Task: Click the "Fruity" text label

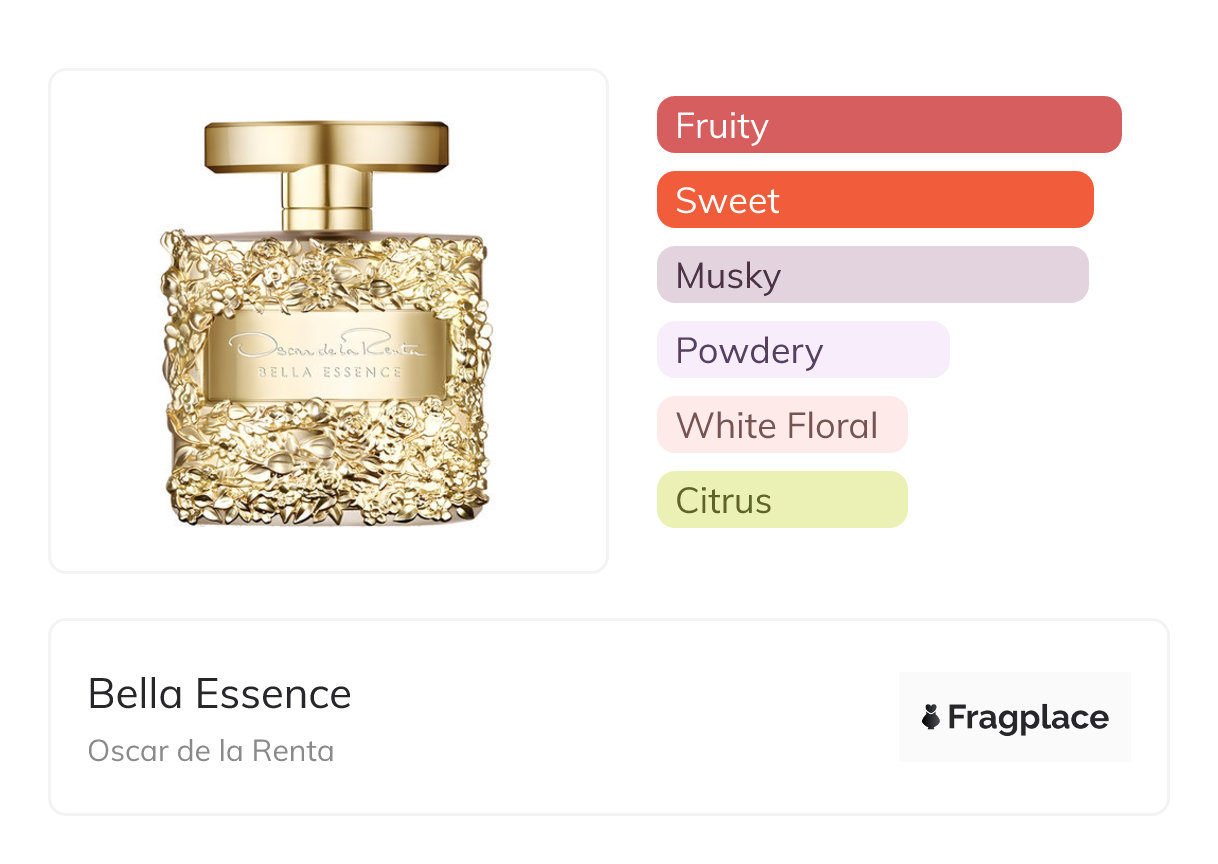Action: point(722,126)
